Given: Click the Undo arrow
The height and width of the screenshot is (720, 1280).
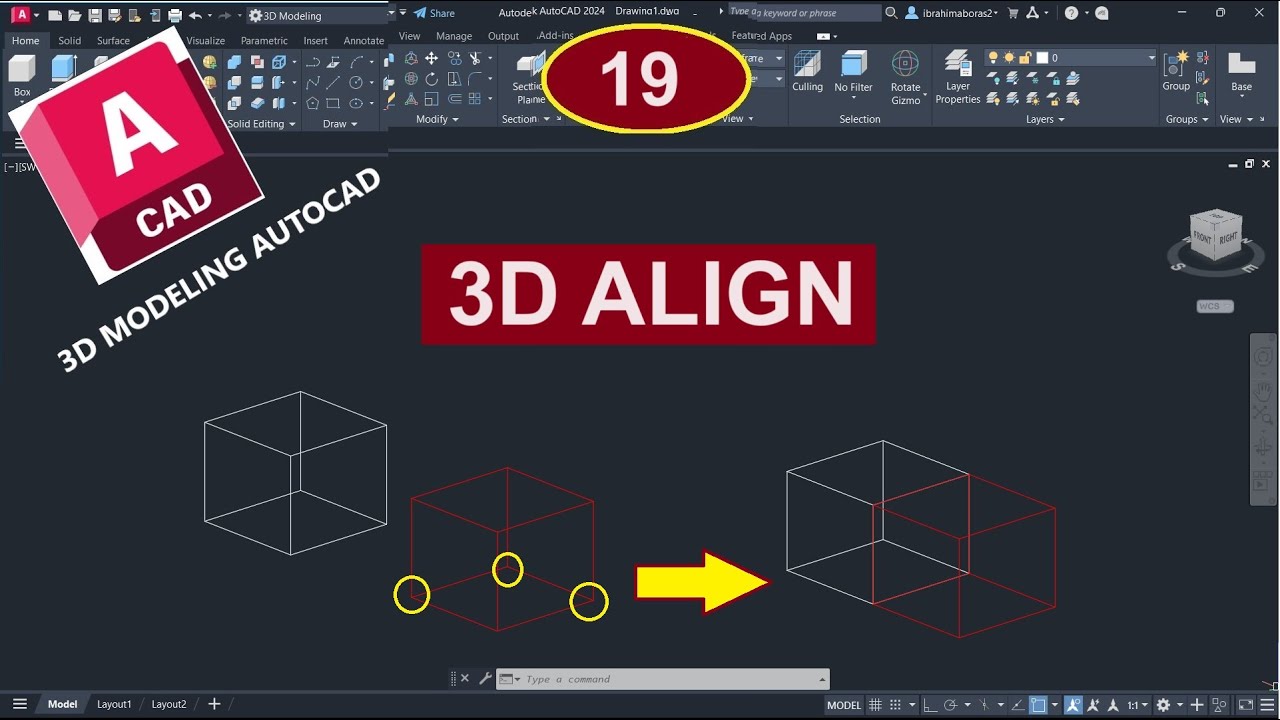Looking at the screenshot, I should click(195, 15).
